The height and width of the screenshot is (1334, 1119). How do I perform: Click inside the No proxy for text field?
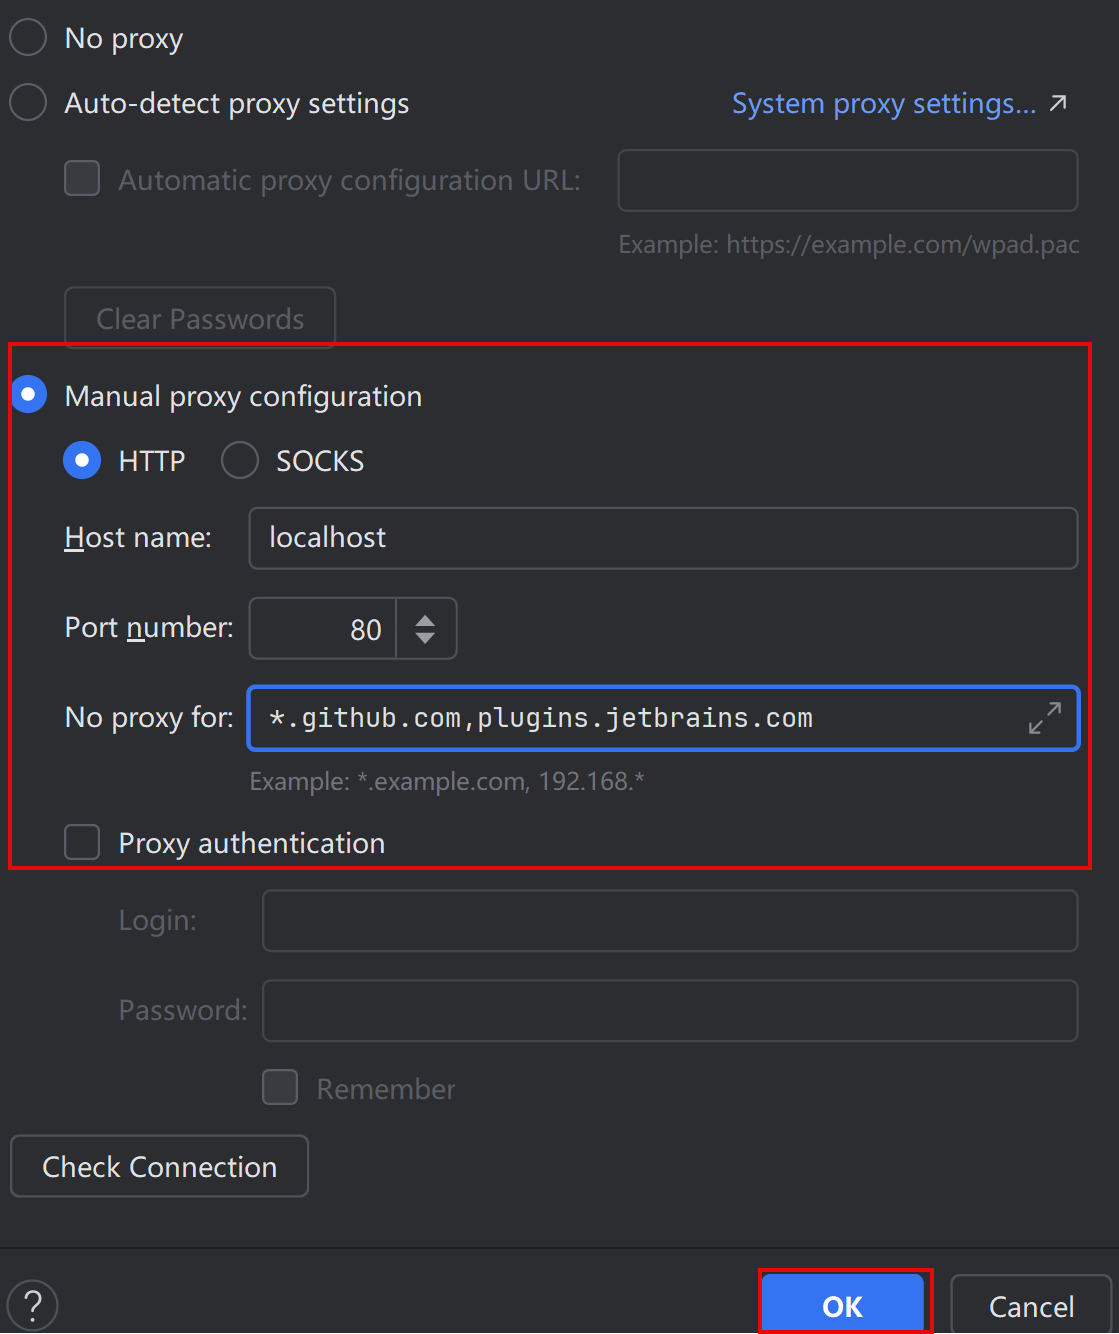pyautogui.click(x=640, y=718)
